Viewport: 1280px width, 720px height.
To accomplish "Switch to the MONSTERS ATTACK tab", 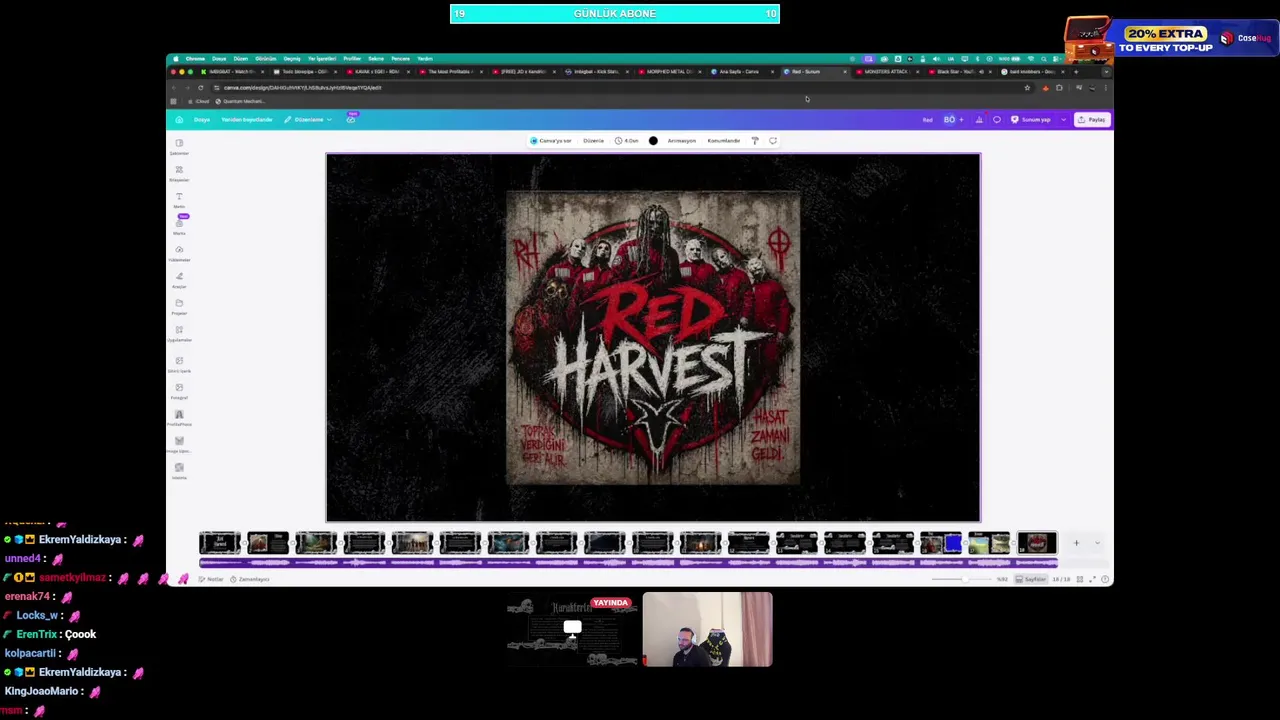I will (x=885, y=72).
